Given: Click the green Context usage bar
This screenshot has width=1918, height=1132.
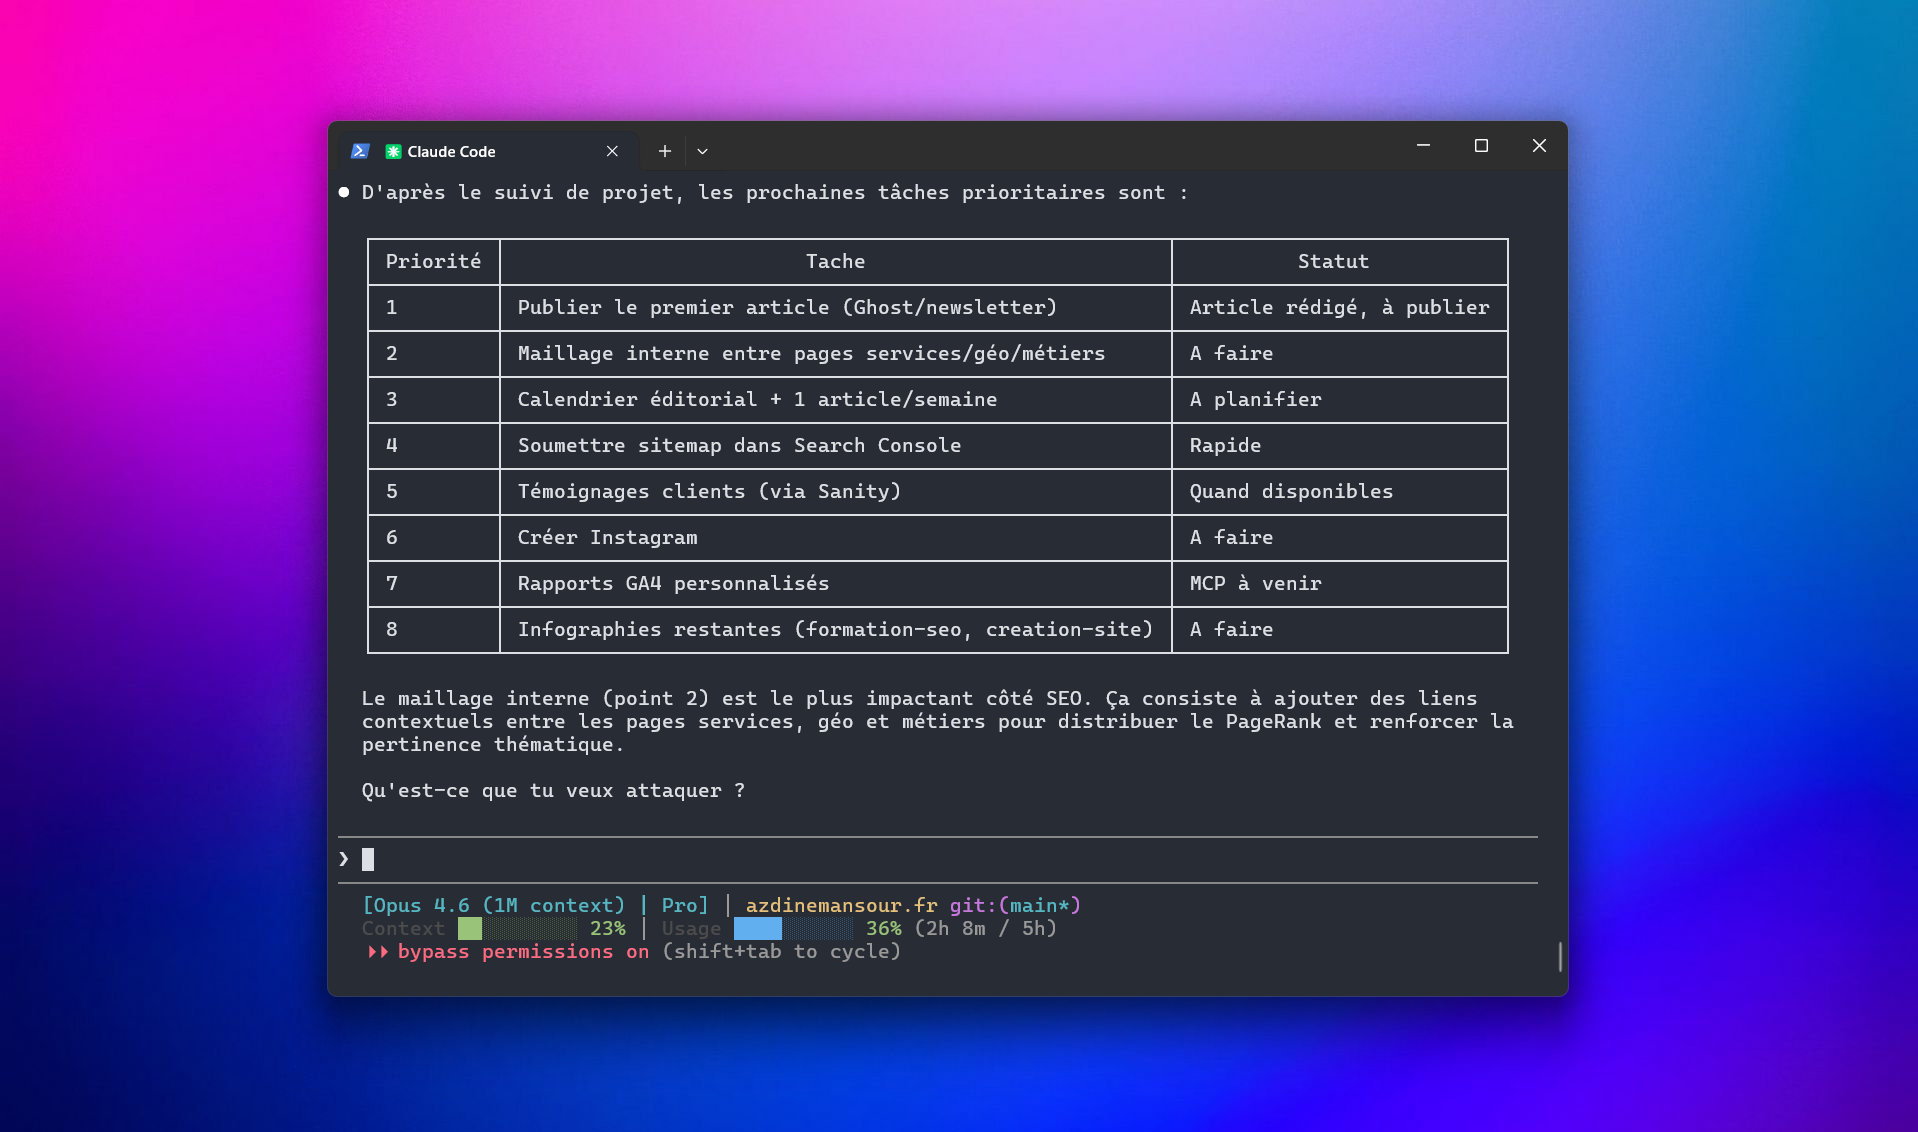Looking at the screenshot, I should pos(517,928).
